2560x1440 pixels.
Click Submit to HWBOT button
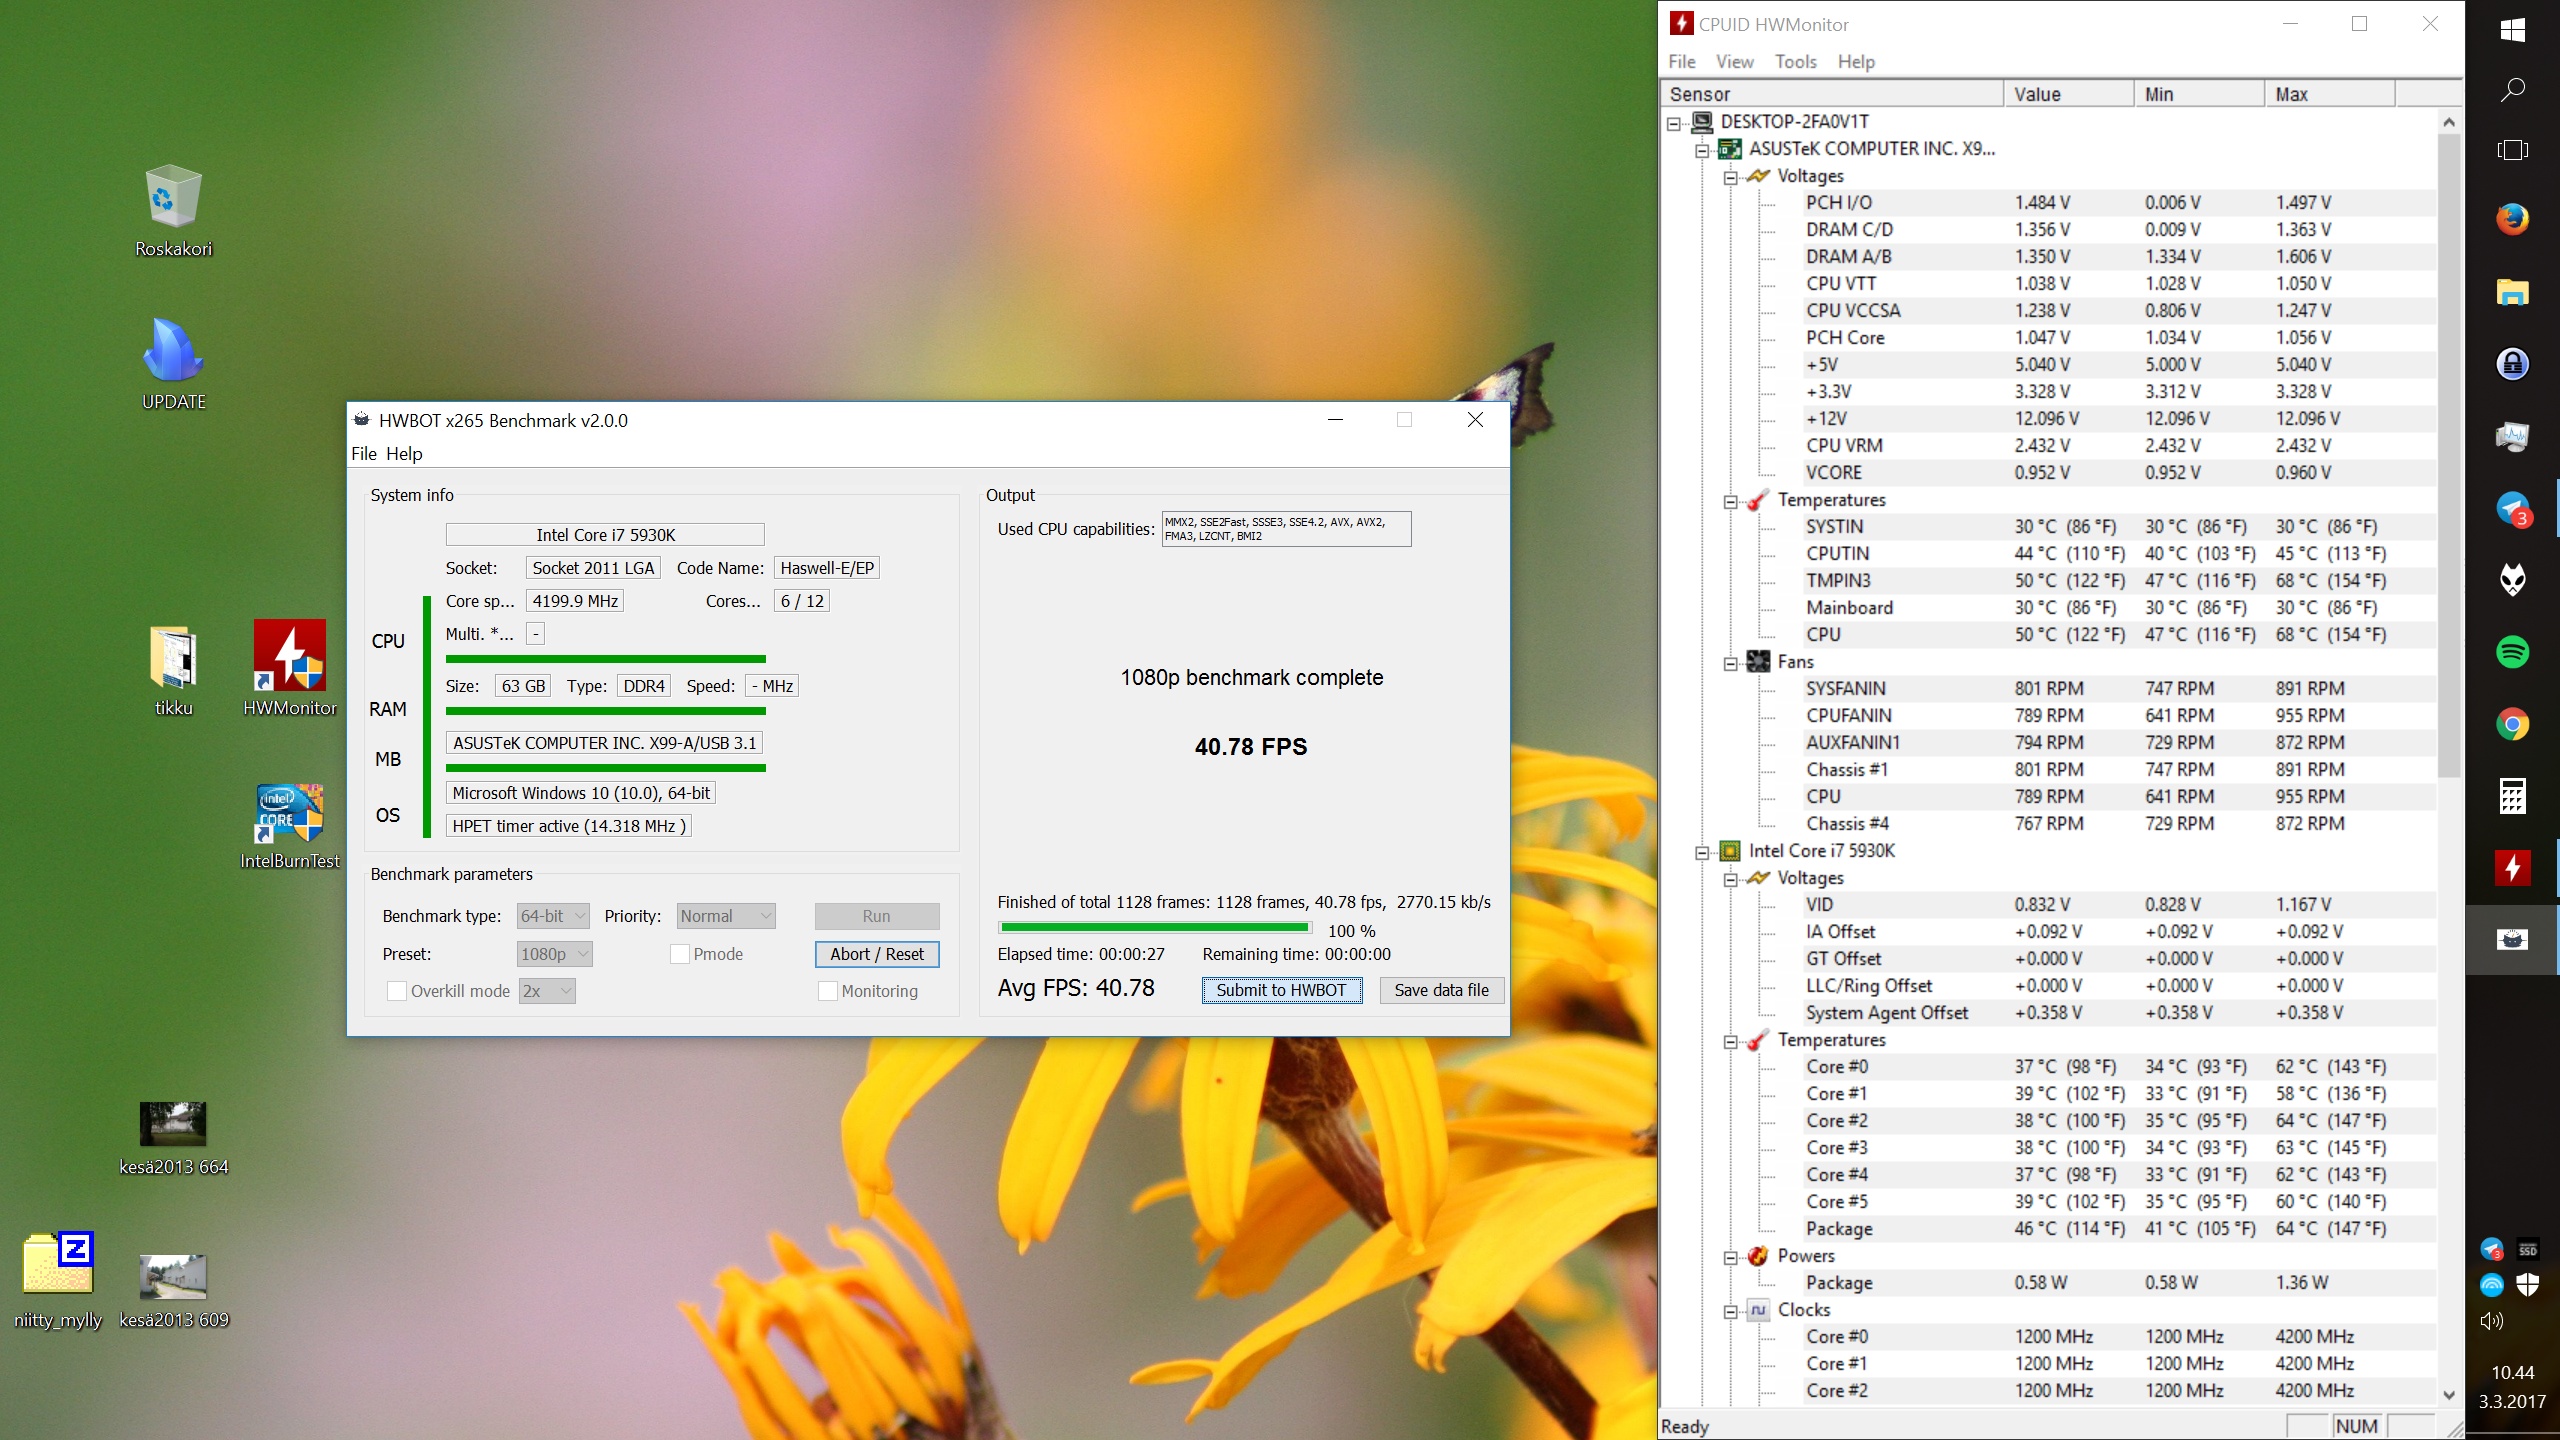coord(1281,990)
